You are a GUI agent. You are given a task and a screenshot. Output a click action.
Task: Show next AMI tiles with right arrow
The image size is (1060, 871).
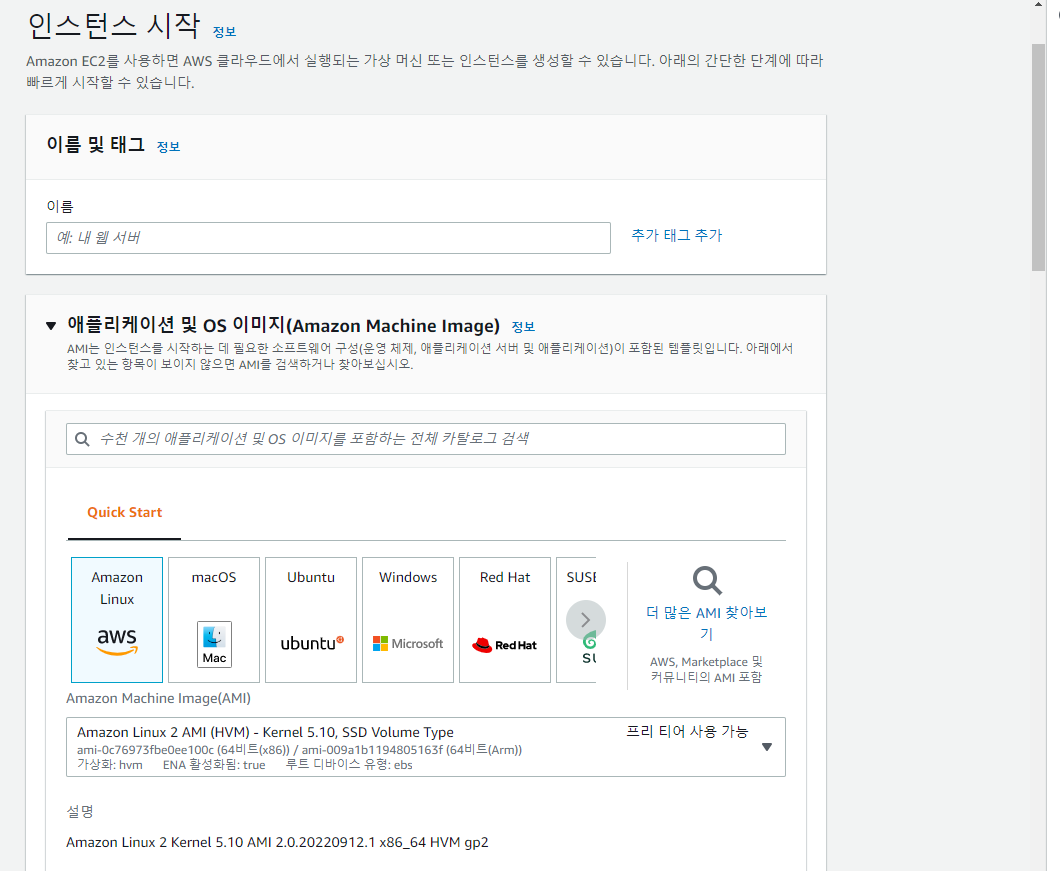click(x=585, y=619)
